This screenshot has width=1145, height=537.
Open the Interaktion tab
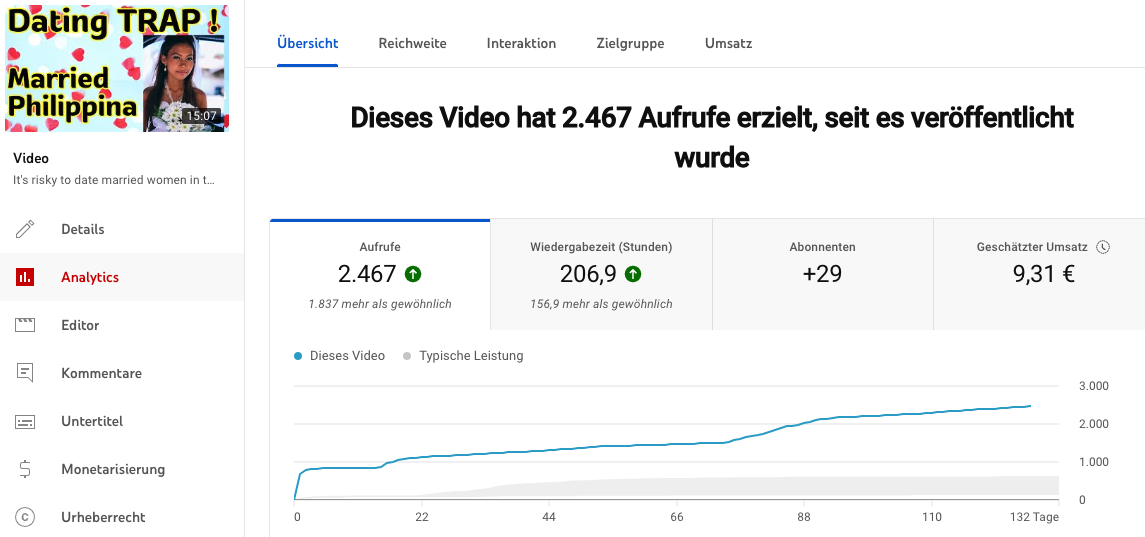(x=521, y=43)
